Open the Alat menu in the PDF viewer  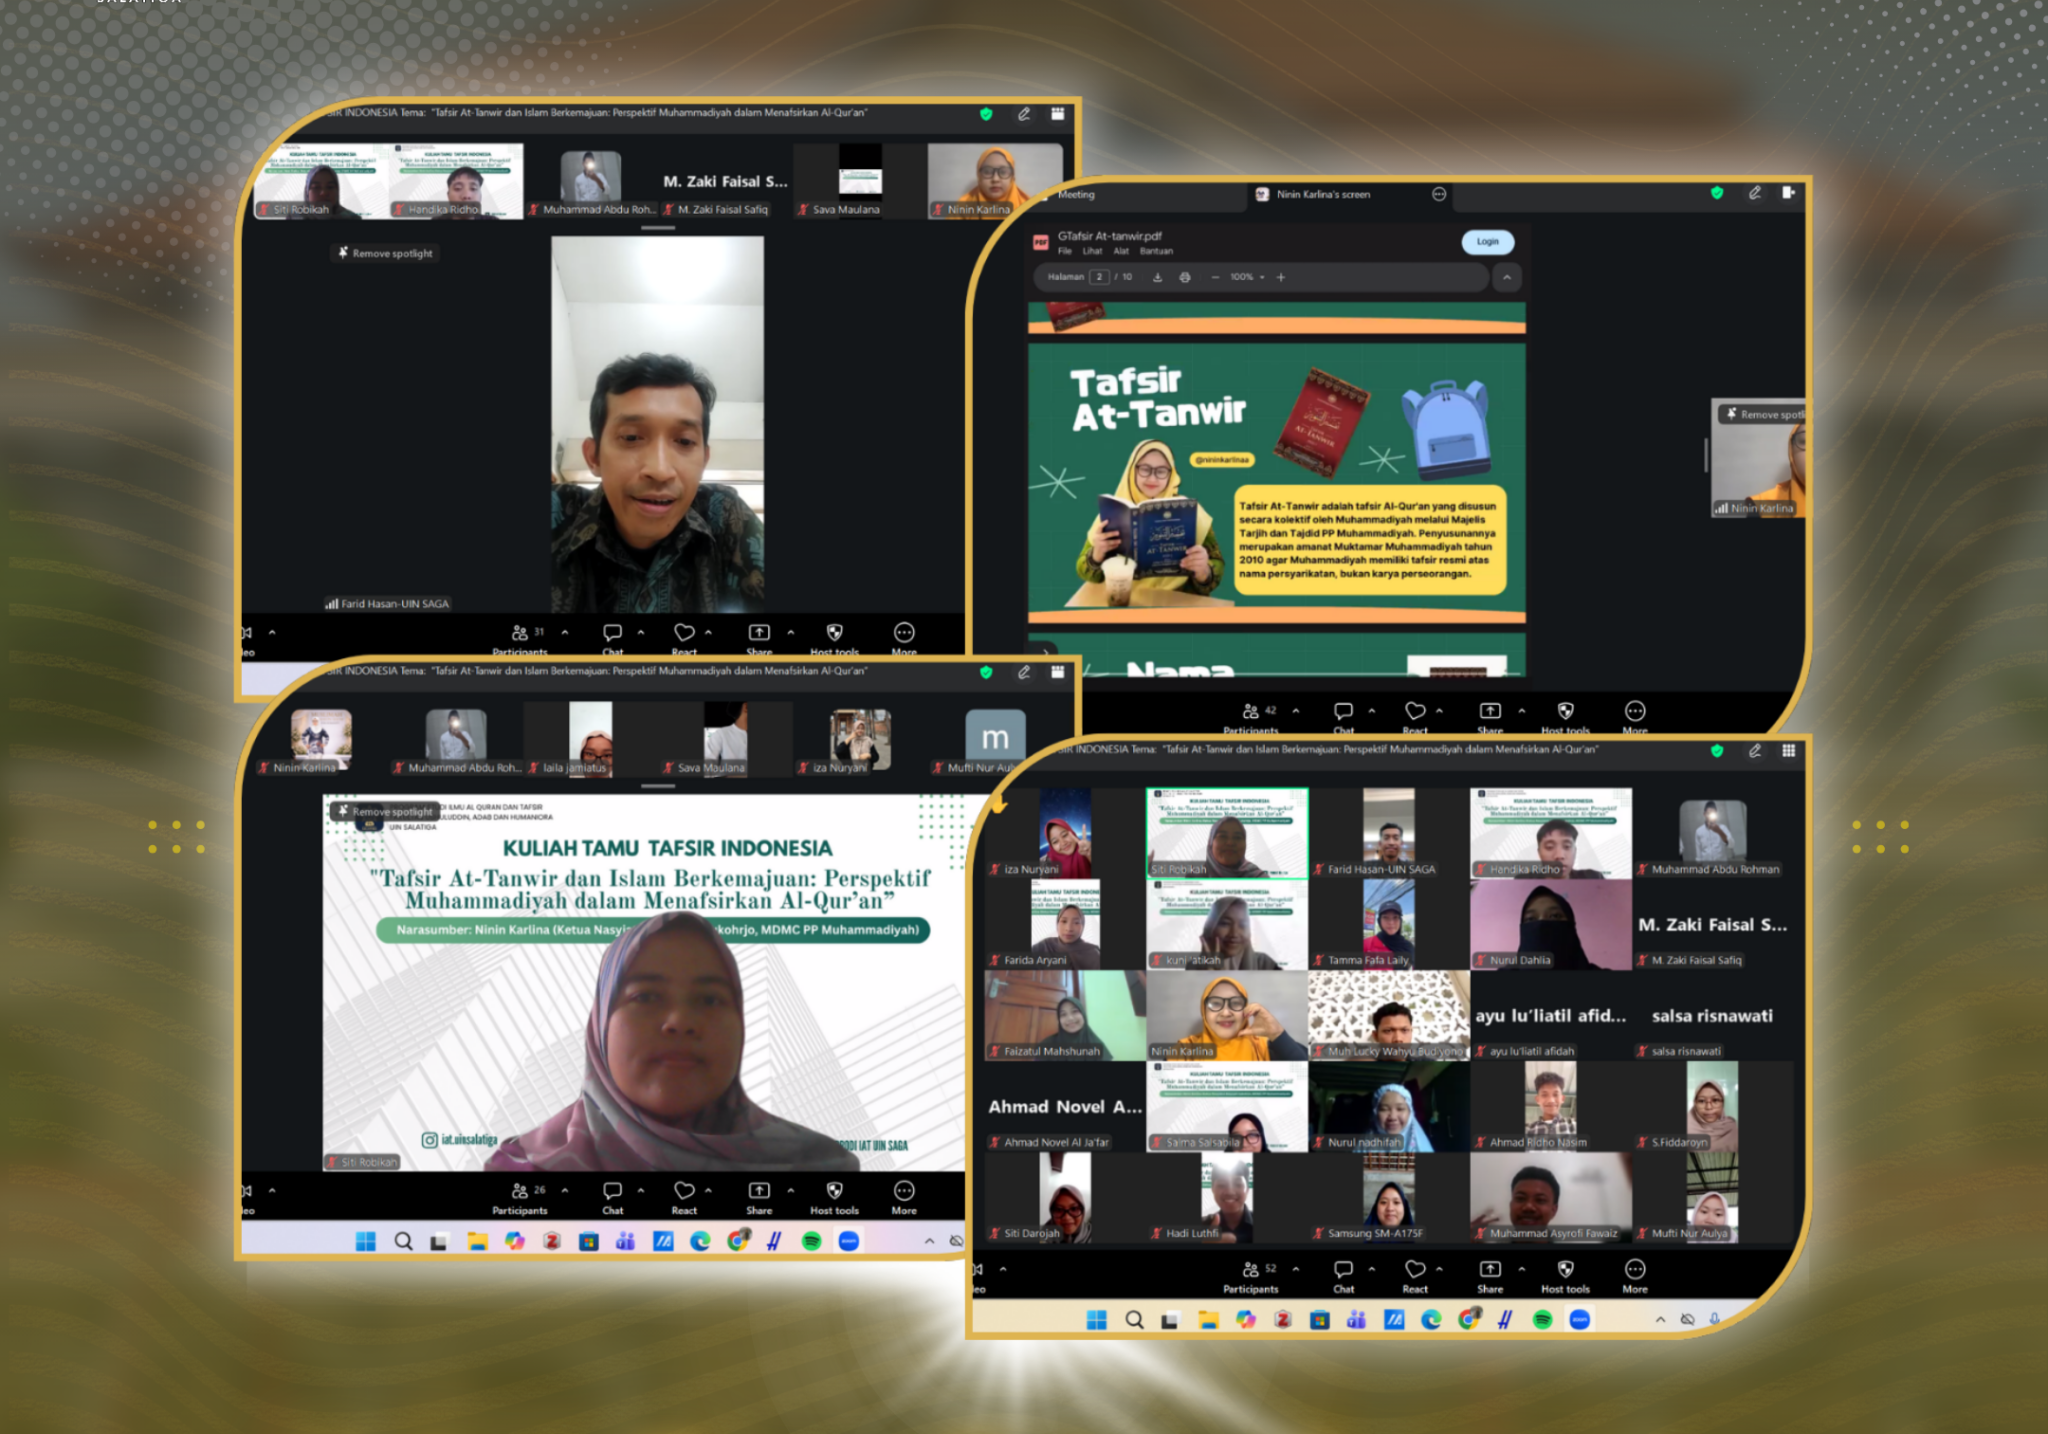coord(1121,251)
